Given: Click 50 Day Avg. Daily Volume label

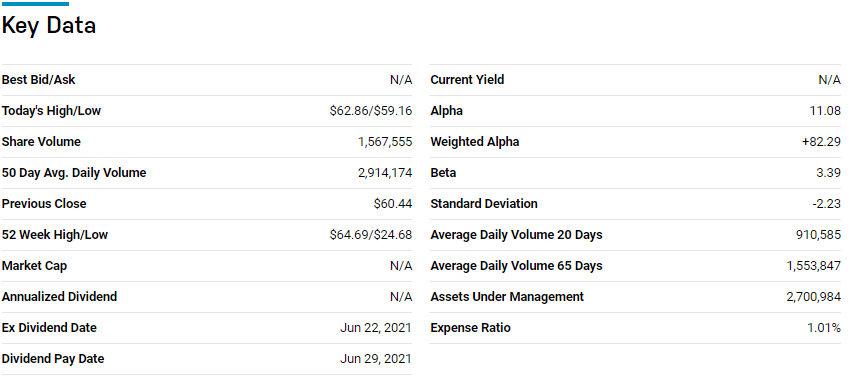Looking at the screenshot, I should click(x=74, y=173).
